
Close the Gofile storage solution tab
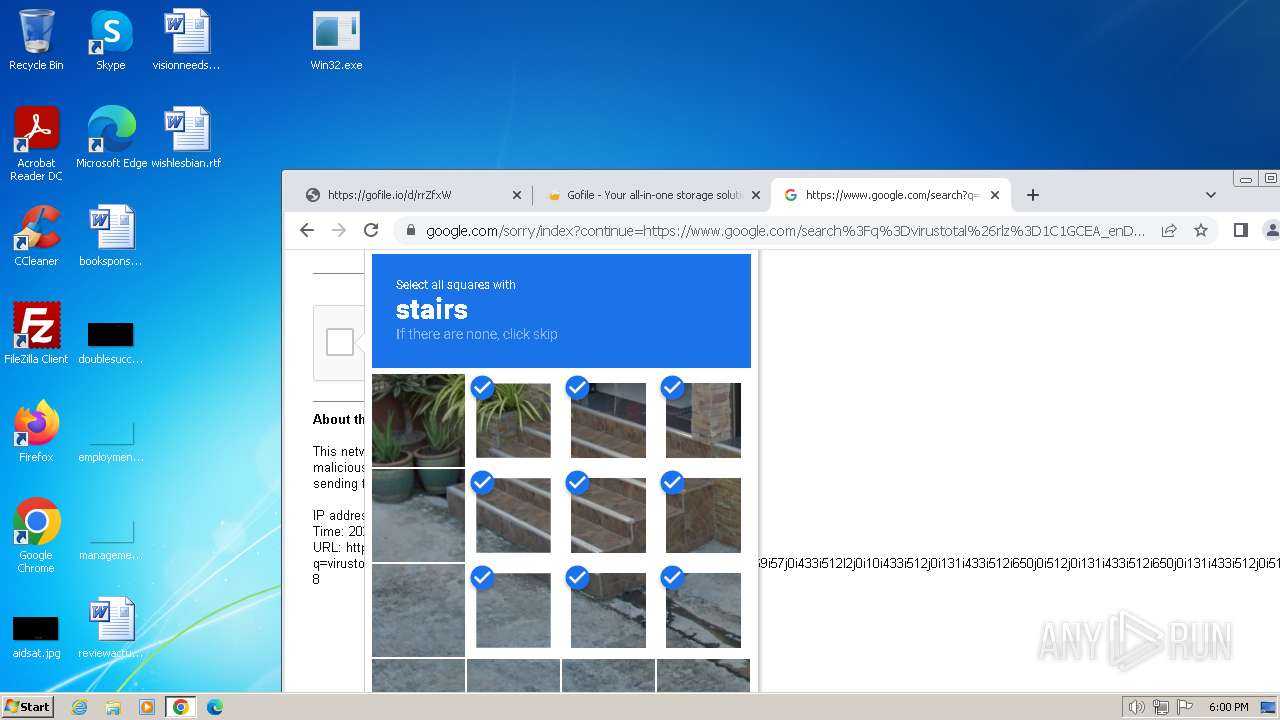[756, 195]
